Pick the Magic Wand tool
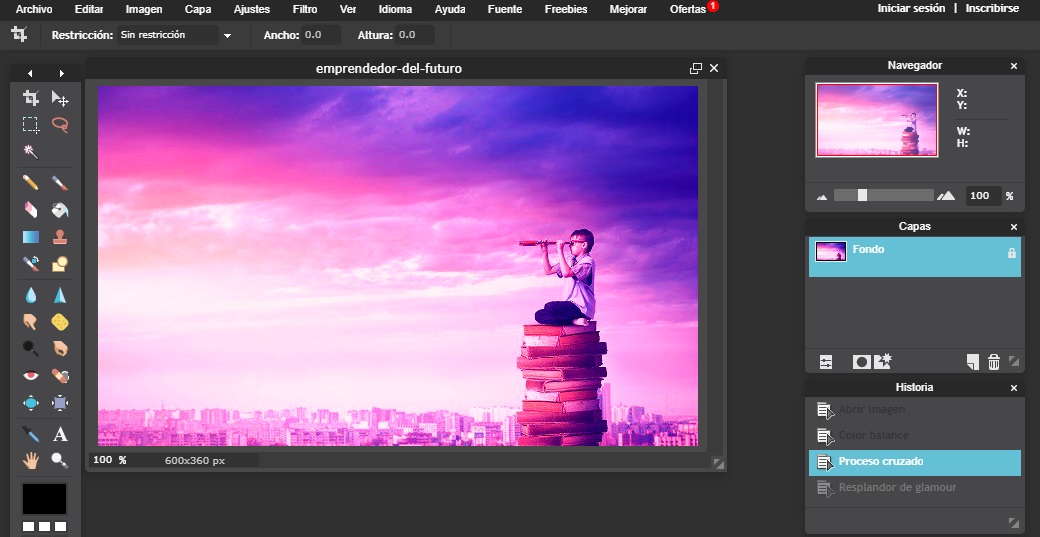The image size is (1040, 537). 31,152
